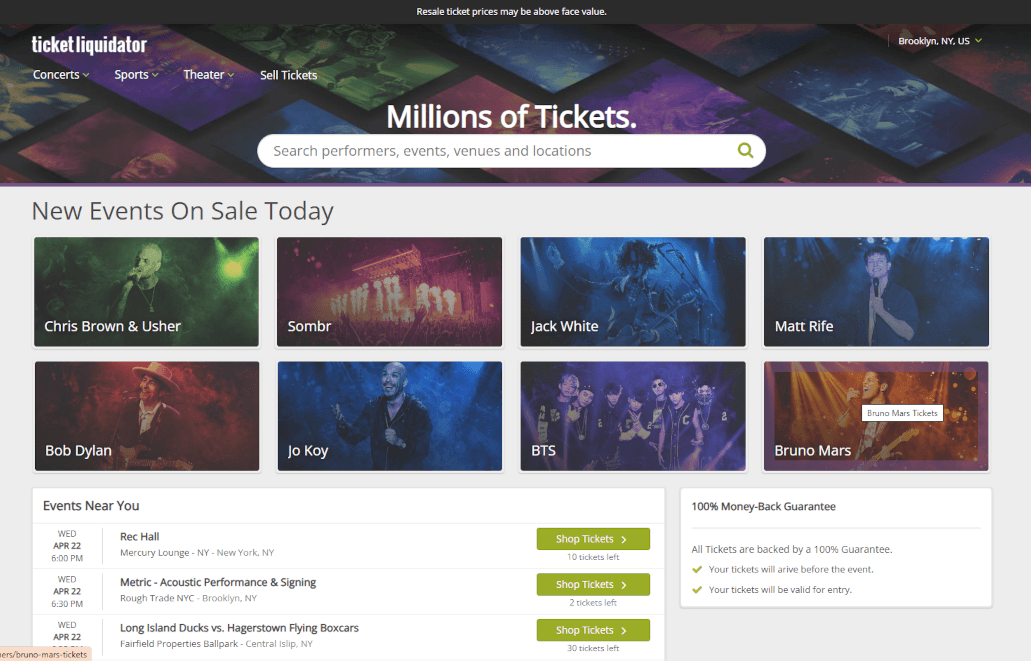Open the Jack White event card
1031x661 pixels.
pyautogui.click(x=633, y=292)
